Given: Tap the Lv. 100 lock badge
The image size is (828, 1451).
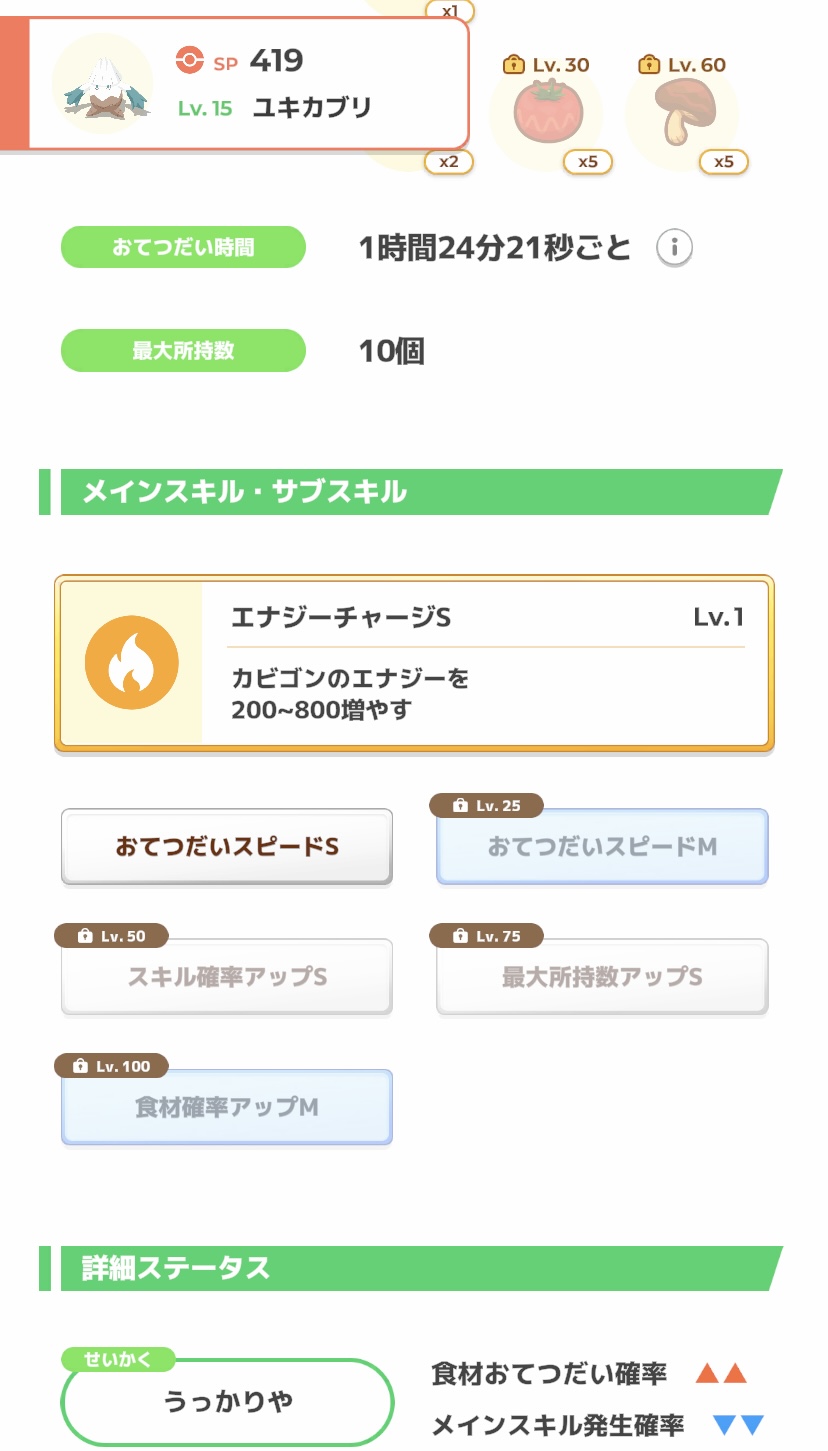Looking at the screenshot, I should pyautogui.click(x=111, y=1066).
